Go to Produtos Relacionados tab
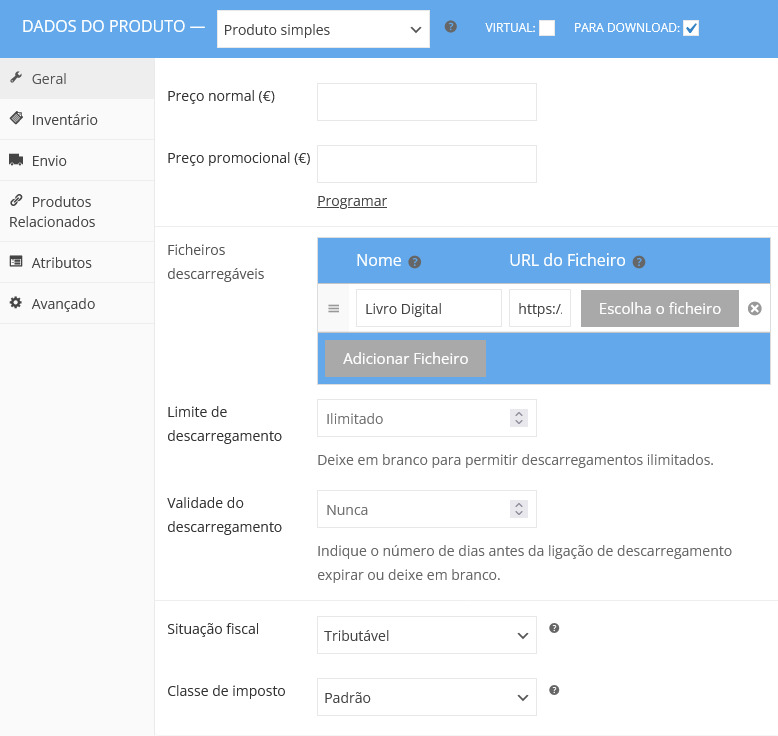Image resolution: width=778 pixels, height=736 pixels. coord(77,211)
